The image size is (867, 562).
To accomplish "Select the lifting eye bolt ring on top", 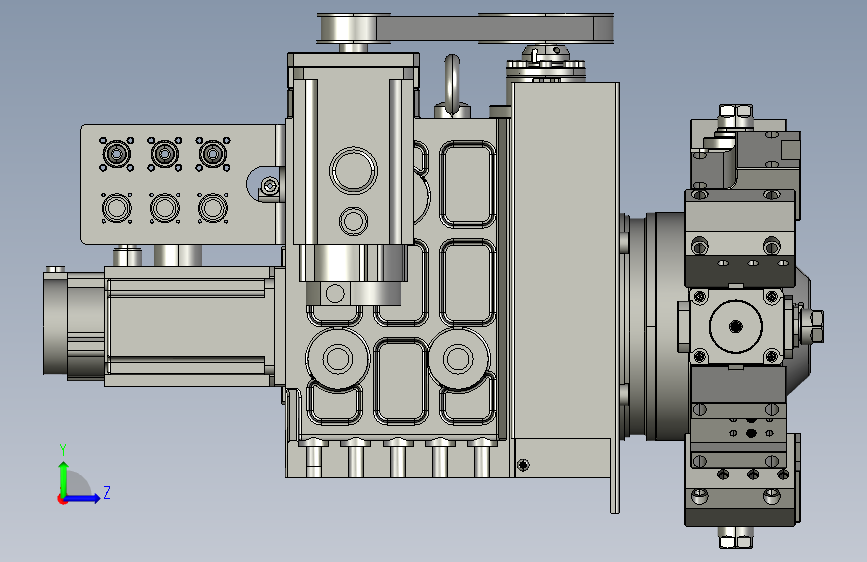I will pyautogui.click(x=452, y=84).
